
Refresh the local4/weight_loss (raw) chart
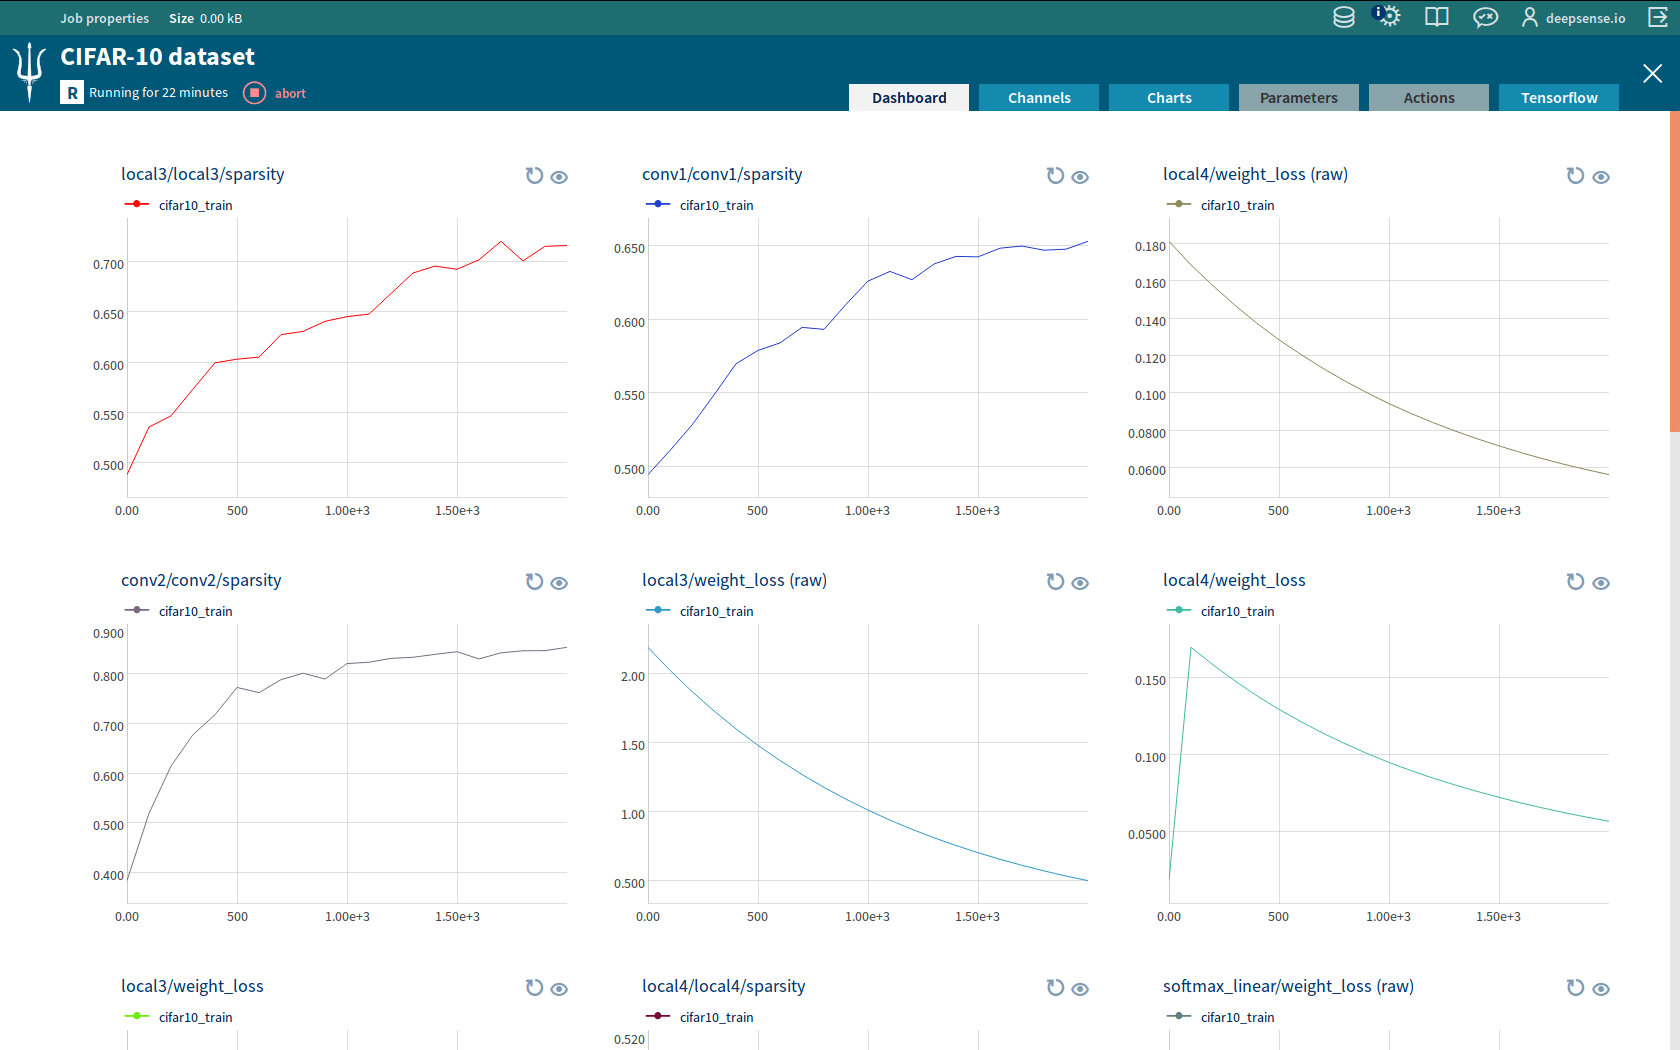point(1575,176)
